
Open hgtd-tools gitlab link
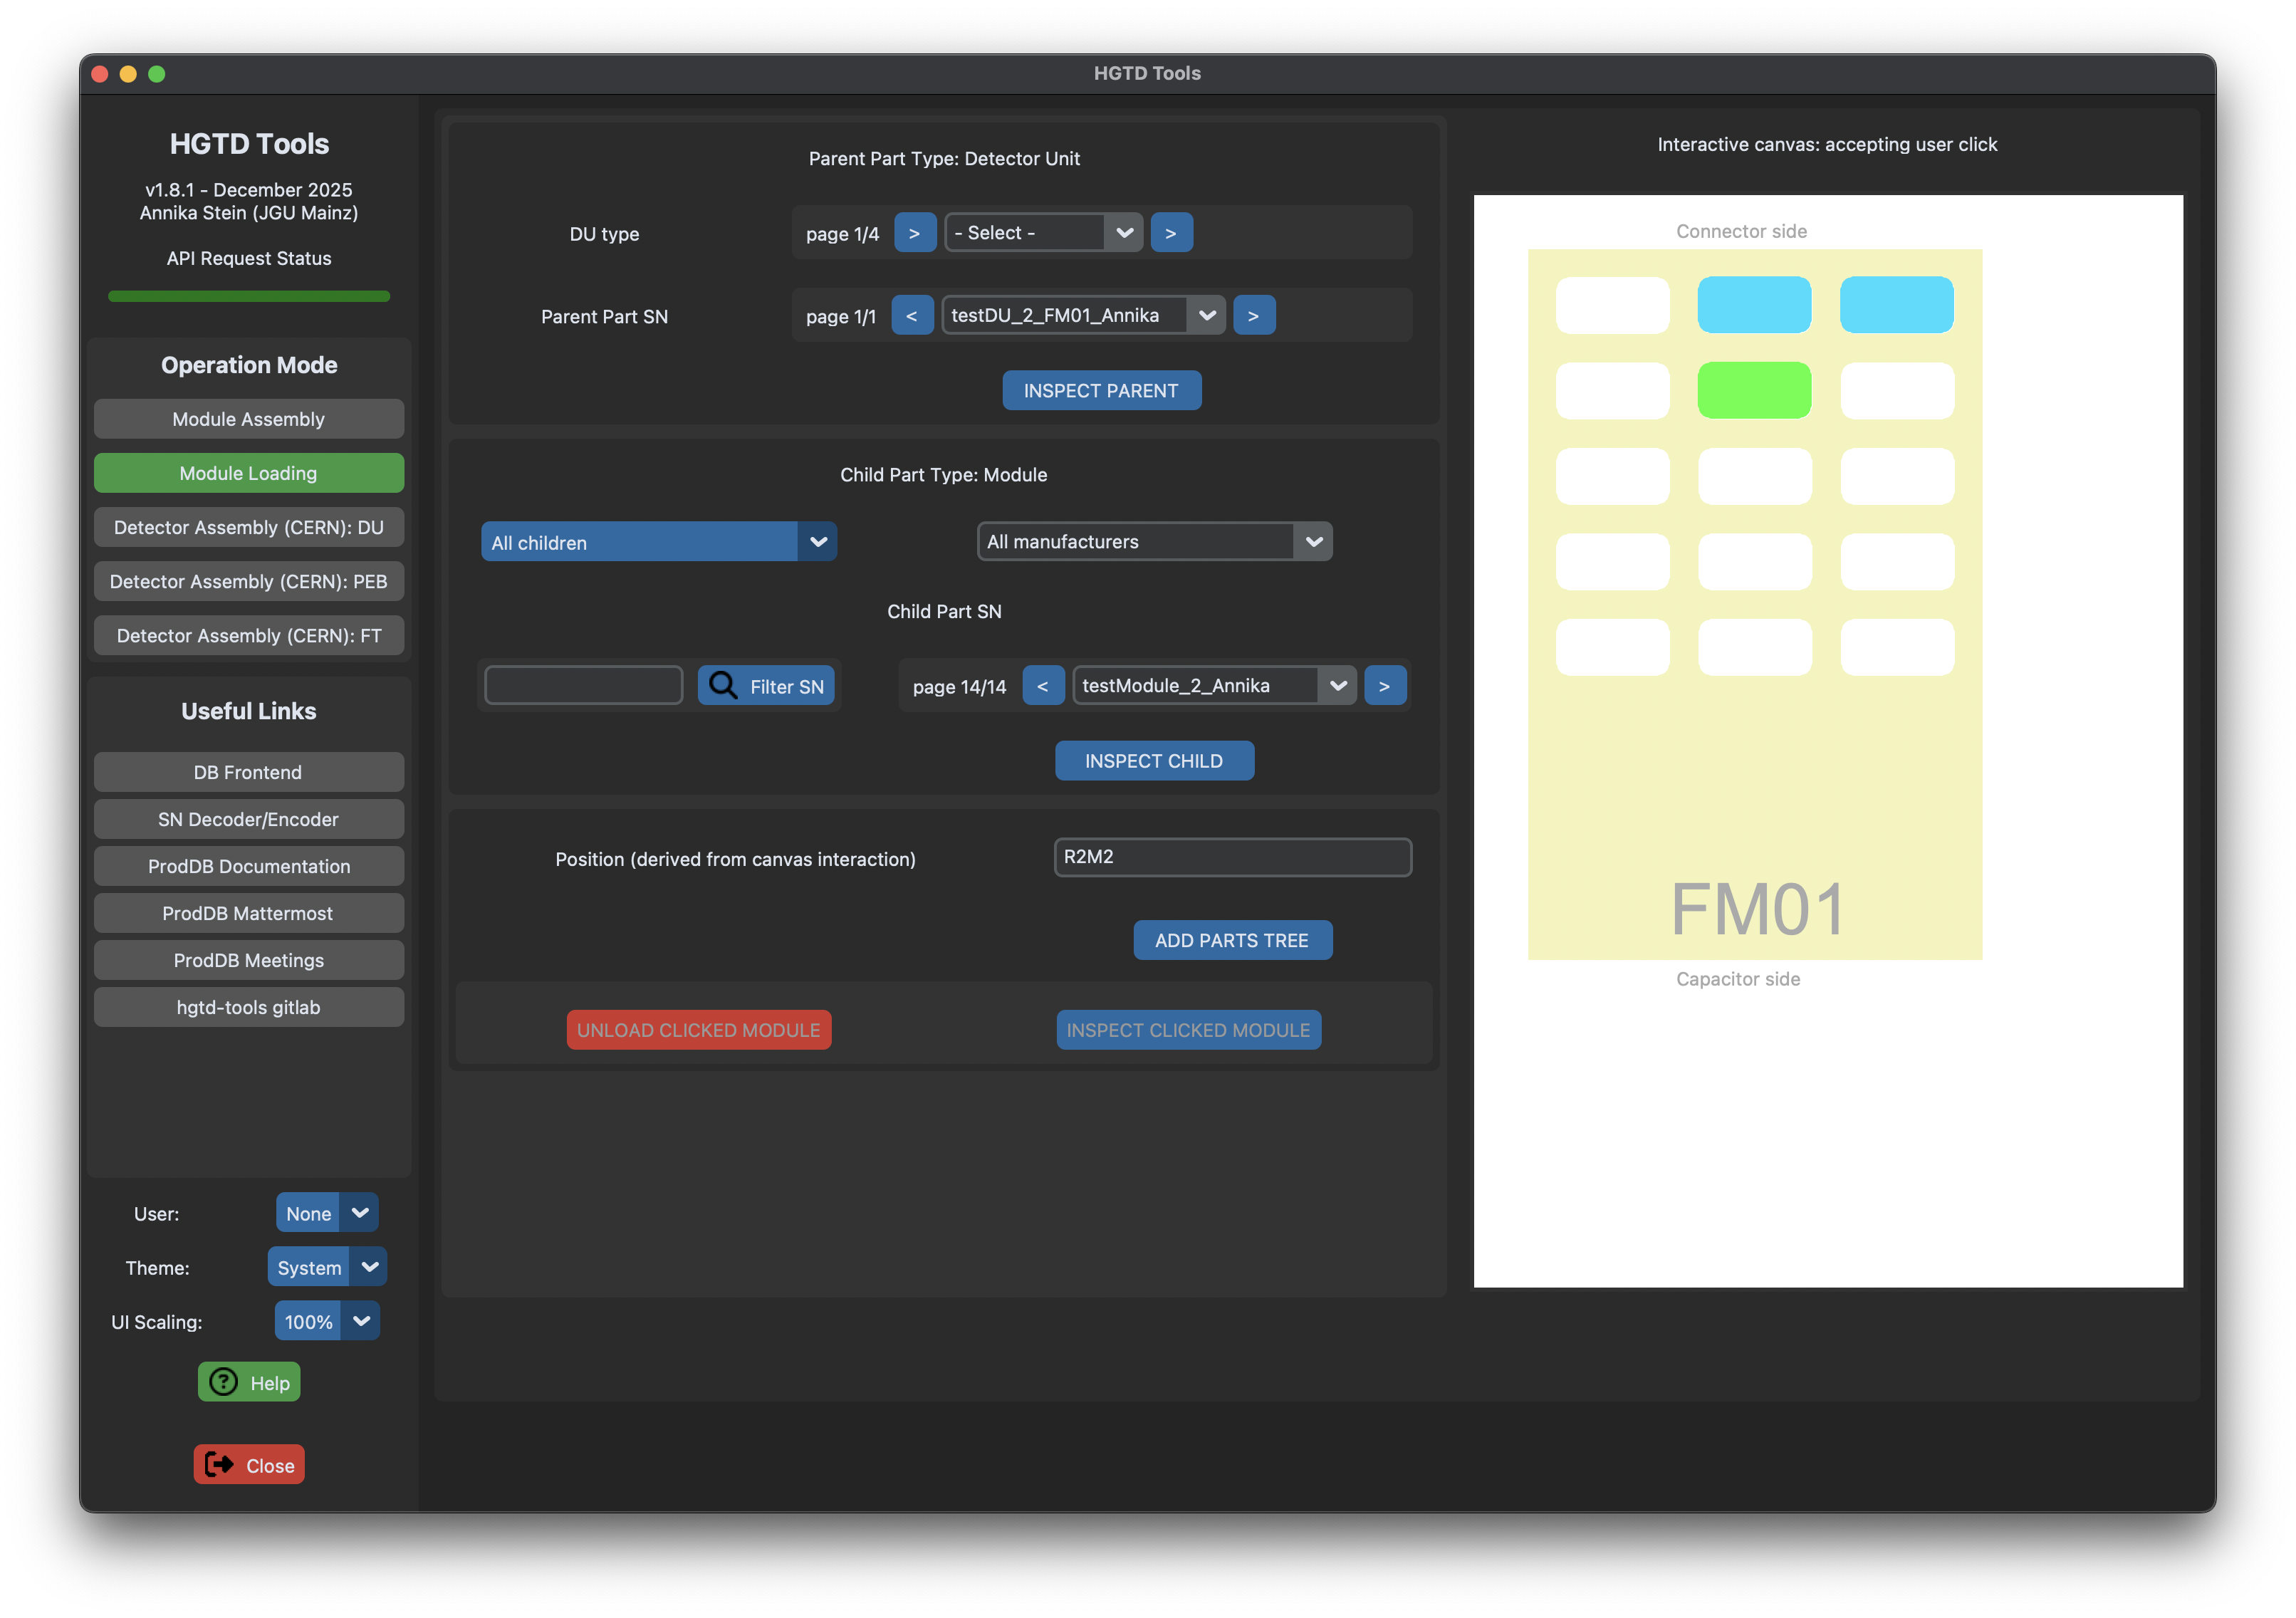pos(249,1007)
